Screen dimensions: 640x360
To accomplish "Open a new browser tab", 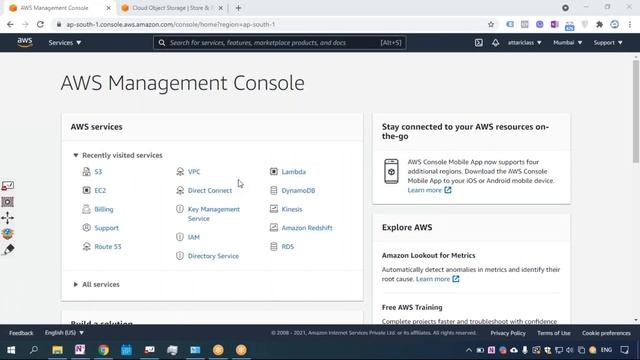I will [238, 8].
